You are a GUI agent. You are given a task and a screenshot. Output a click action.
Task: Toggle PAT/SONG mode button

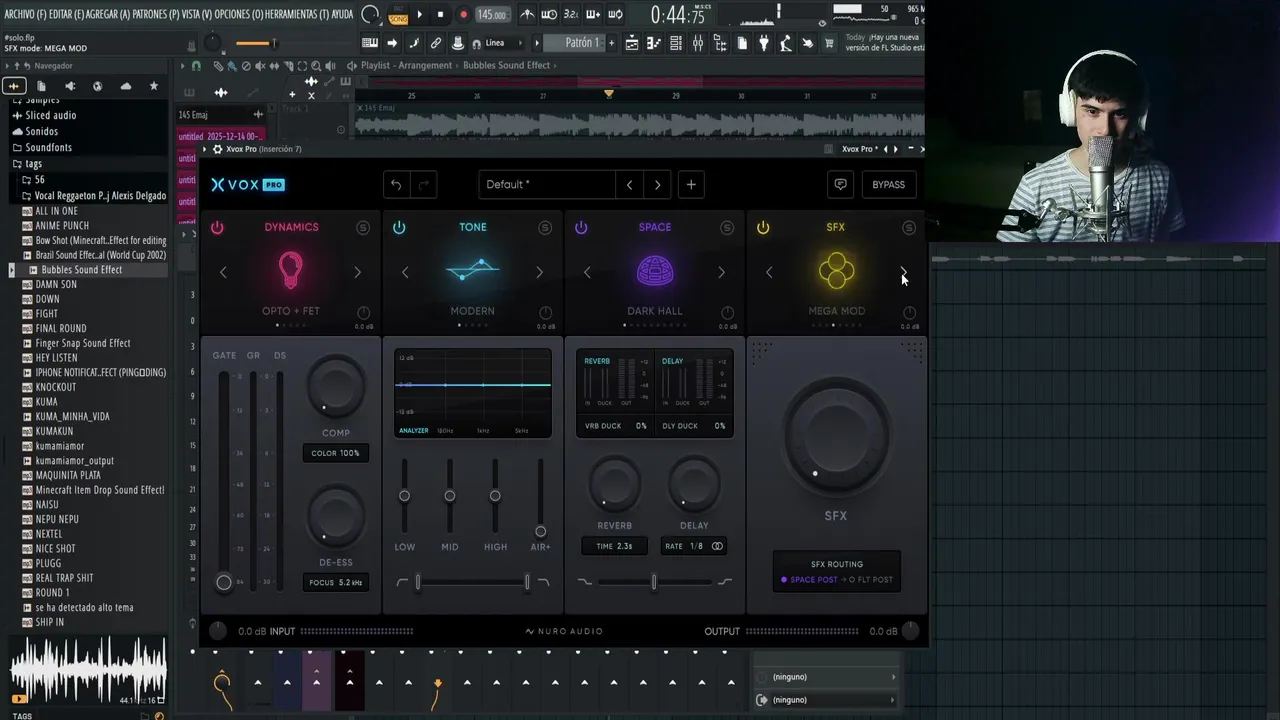pyautogui.click(x=397, y=15)
